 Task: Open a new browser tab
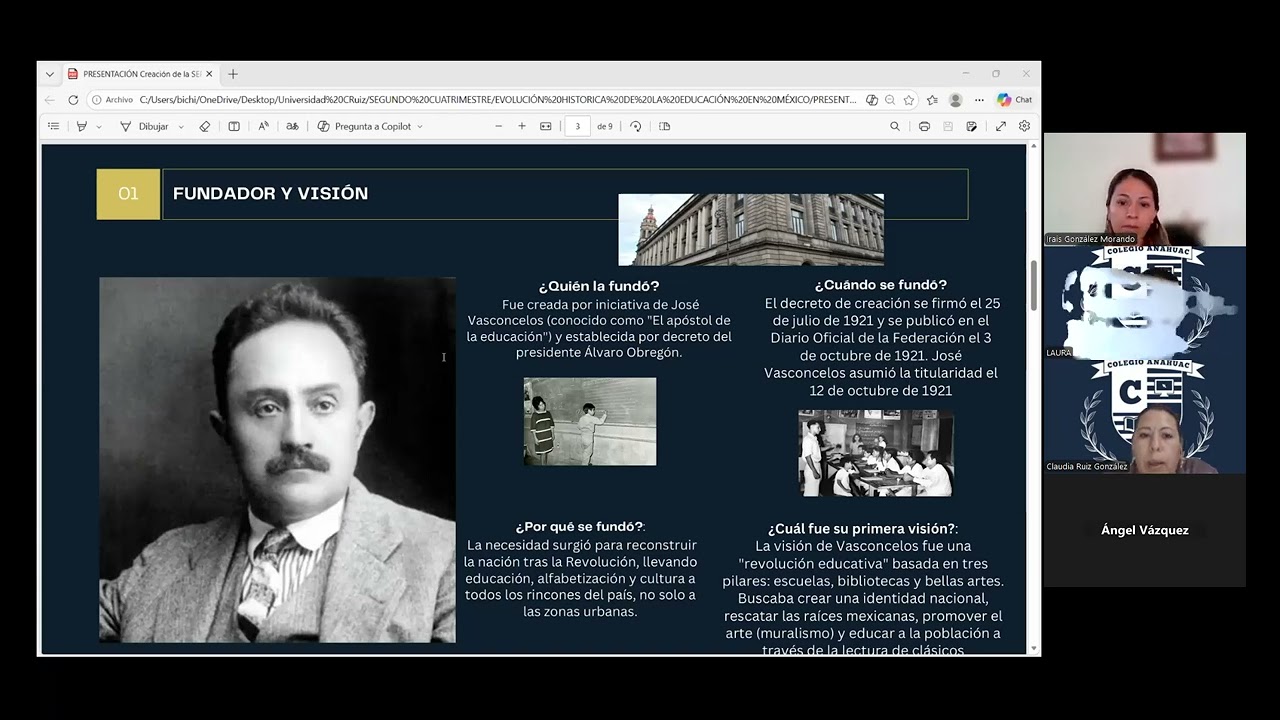[233, 74]
